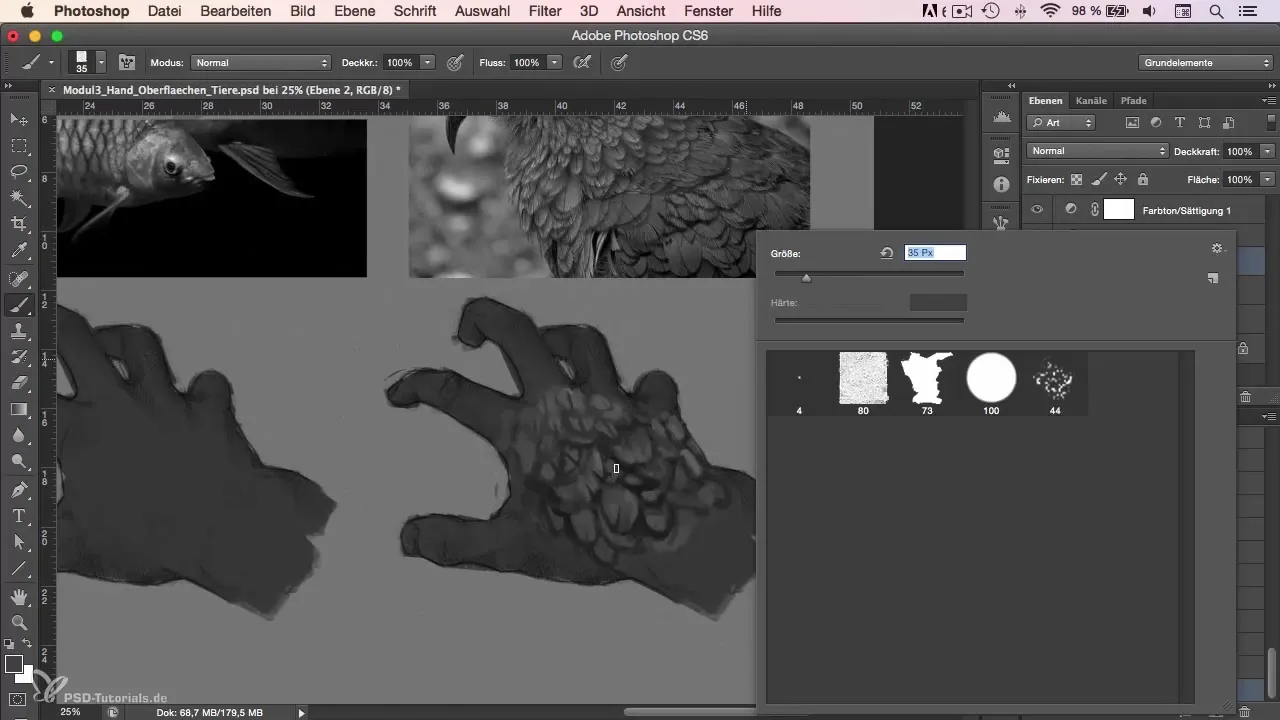The image size is (1280, 720).
Task: Open the Deckkr. opacity dropdown arrow
Action: click(428, 62)
